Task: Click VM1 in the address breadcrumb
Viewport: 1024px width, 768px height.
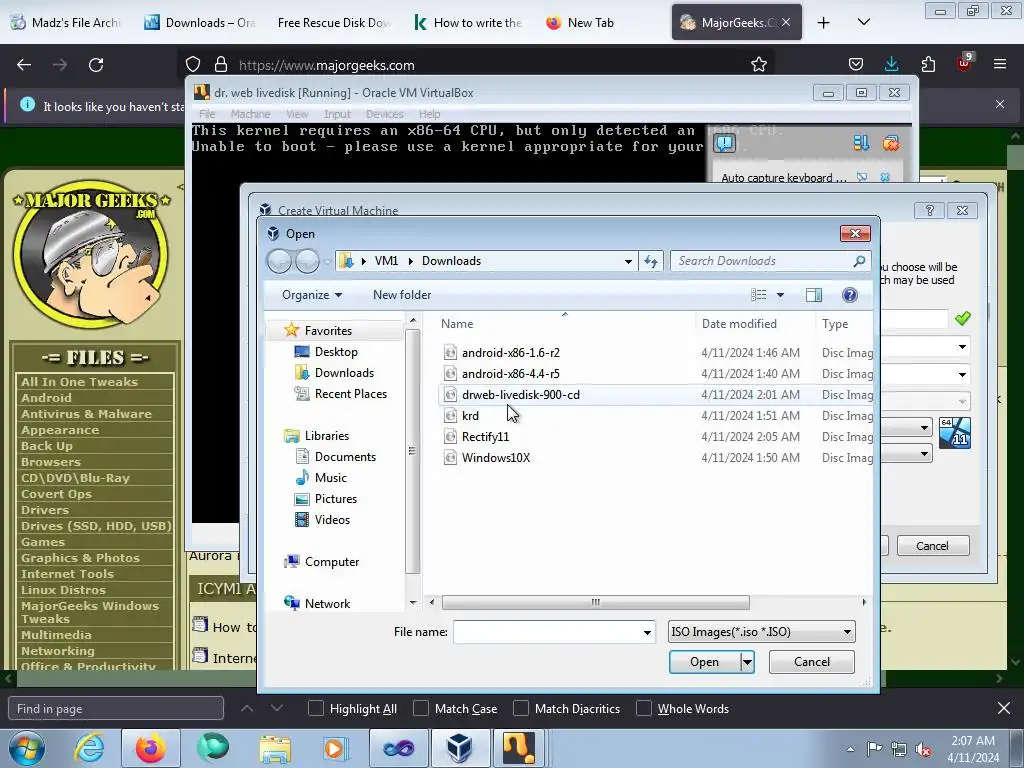Action: pos(386,261)
